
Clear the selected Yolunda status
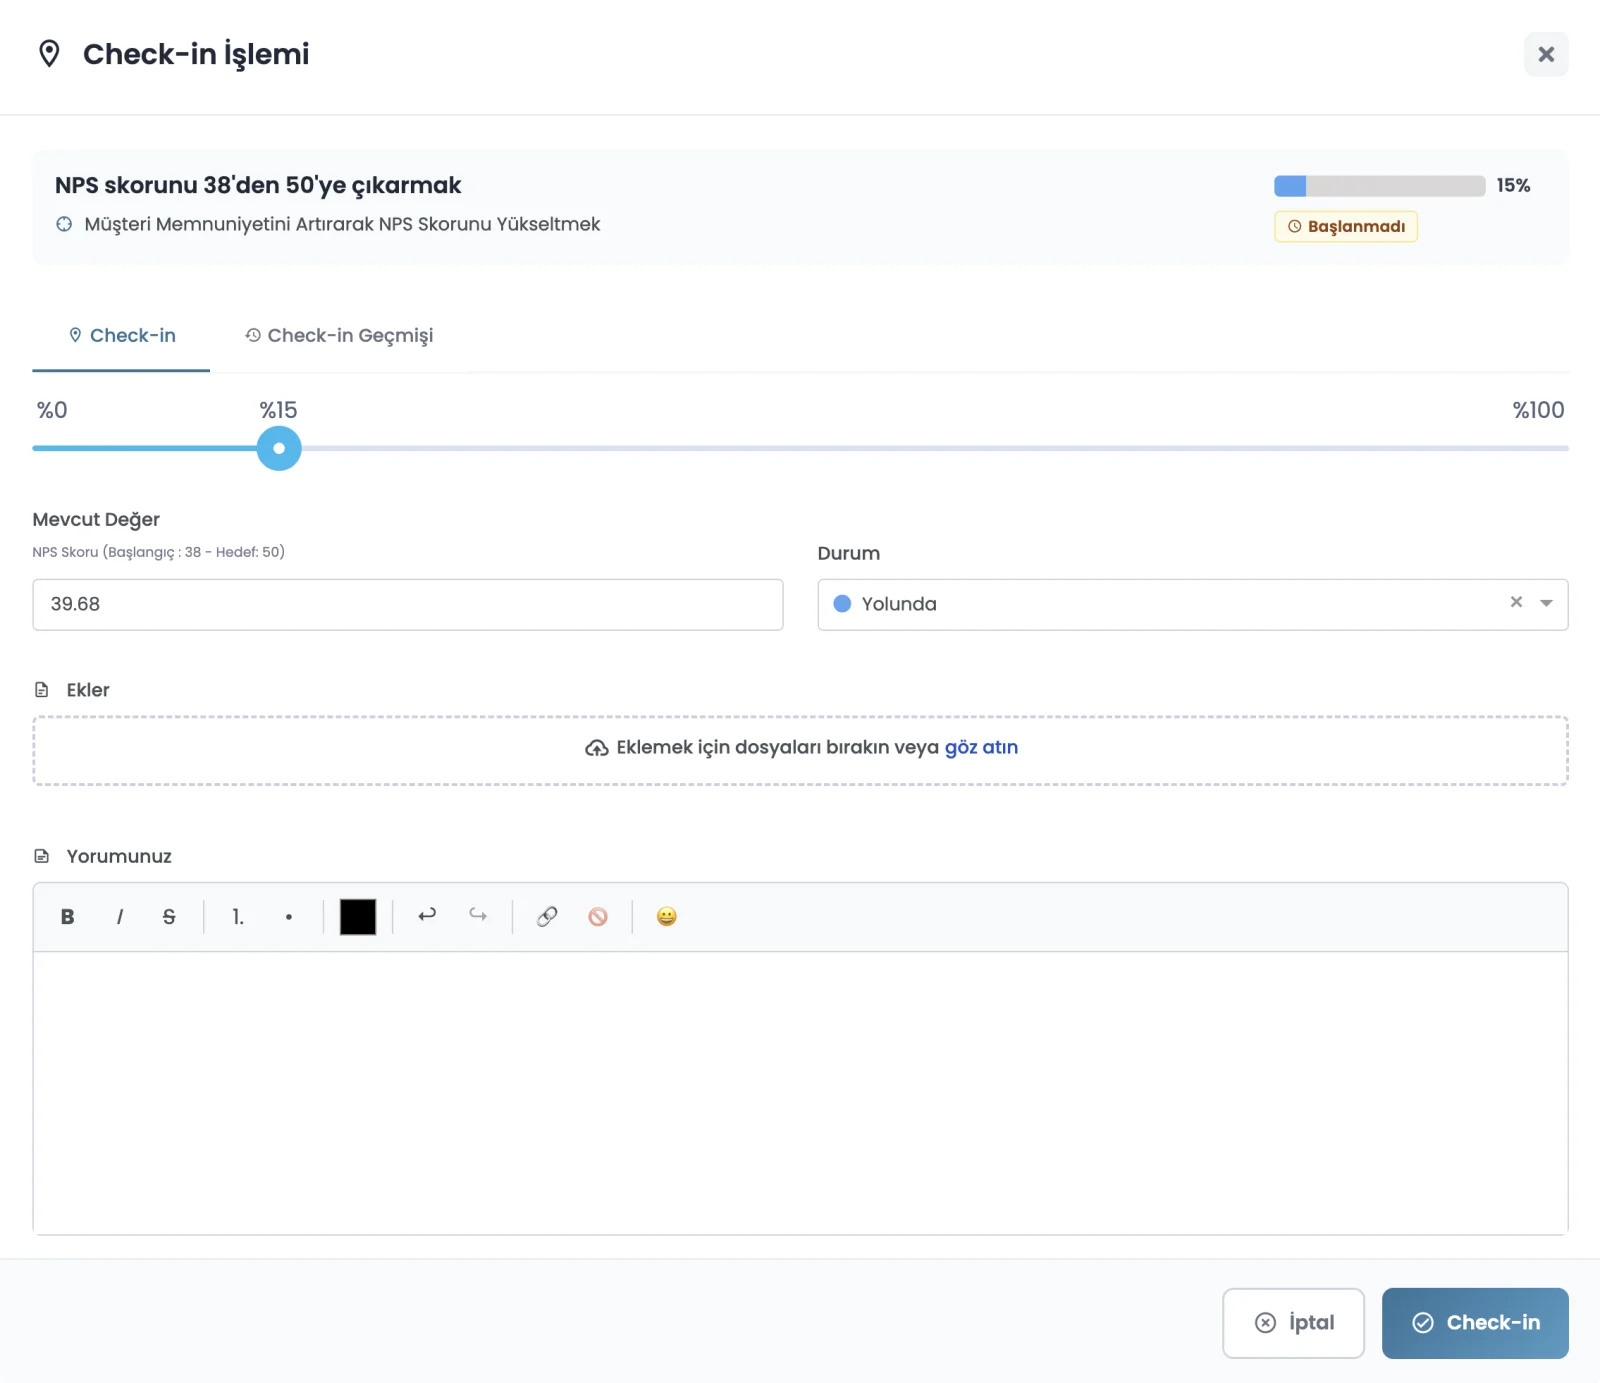(1516, 603)
